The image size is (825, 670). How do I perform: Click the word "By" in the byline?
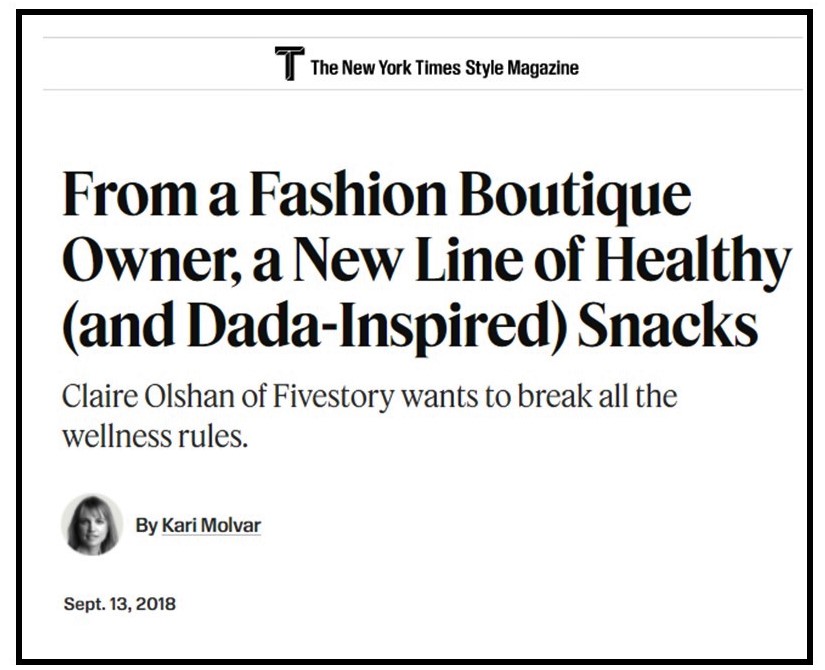tap(146, 525)
